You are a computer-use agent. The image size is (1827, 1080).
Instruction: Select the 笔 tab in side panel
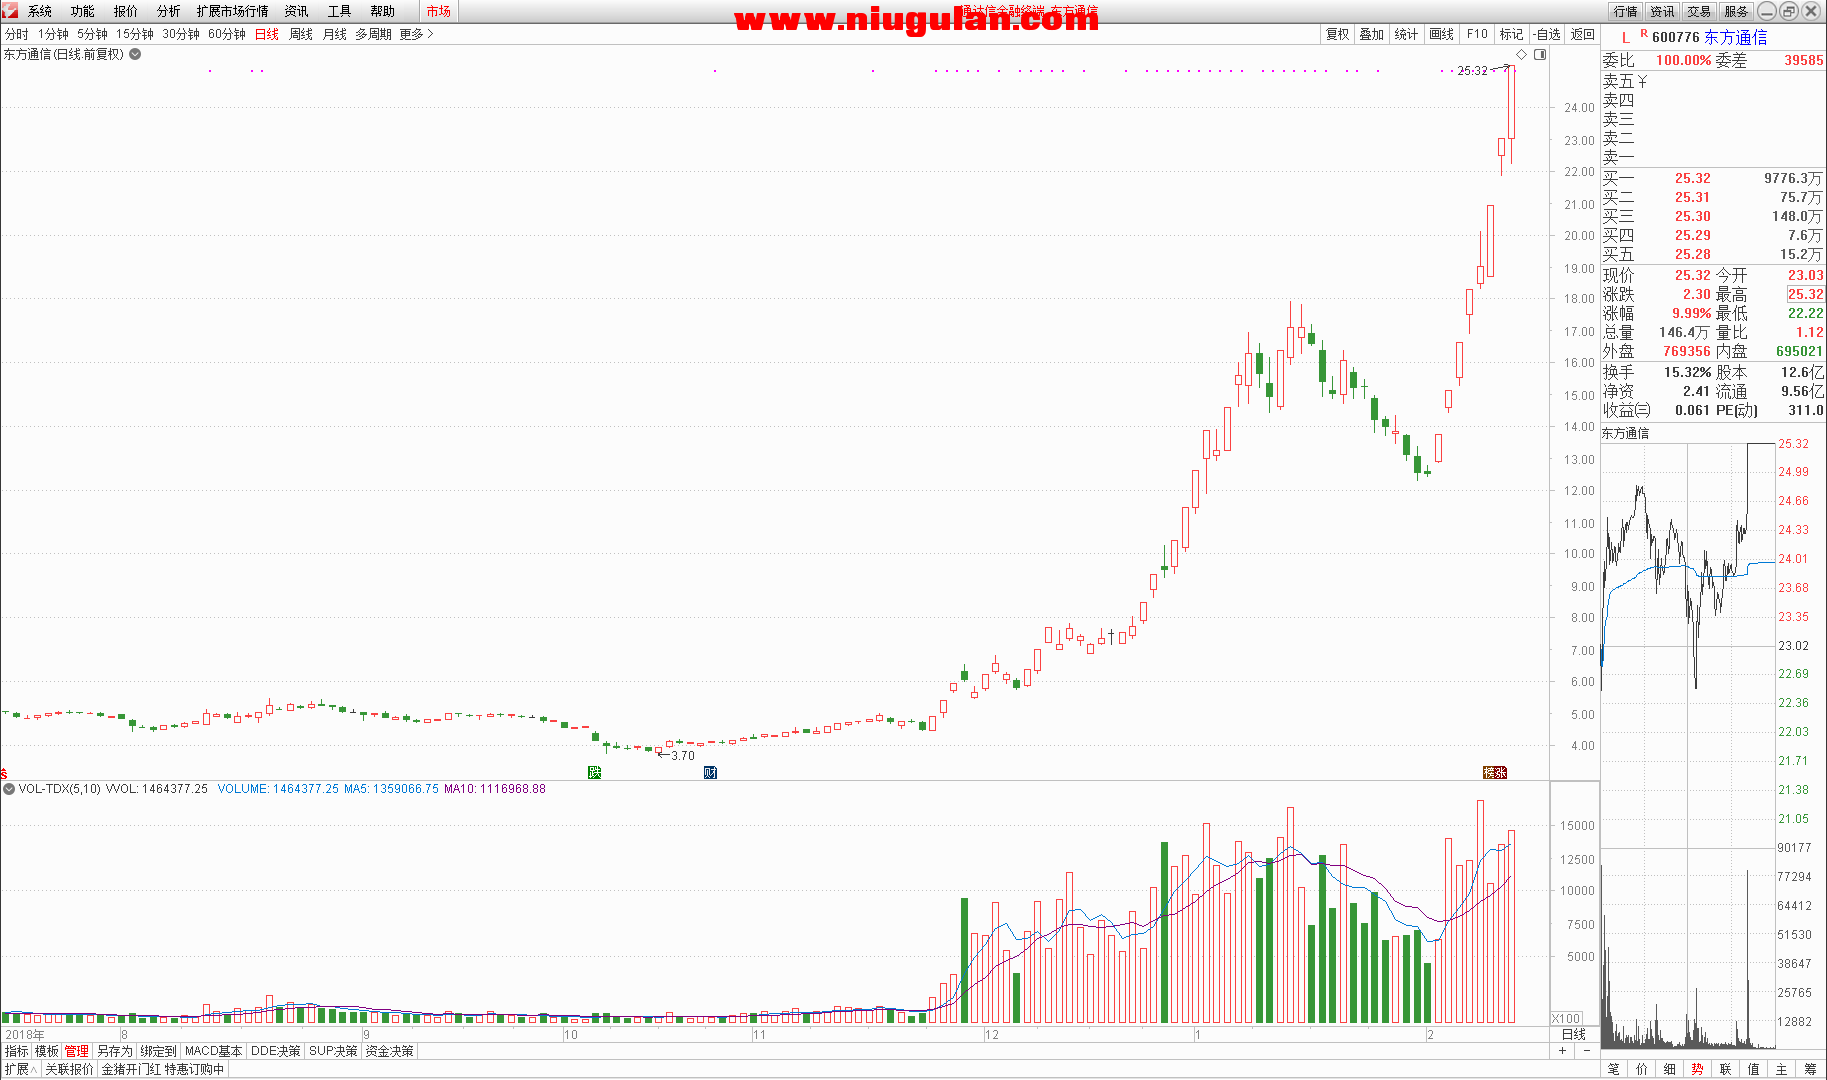click(1613, 1069)
